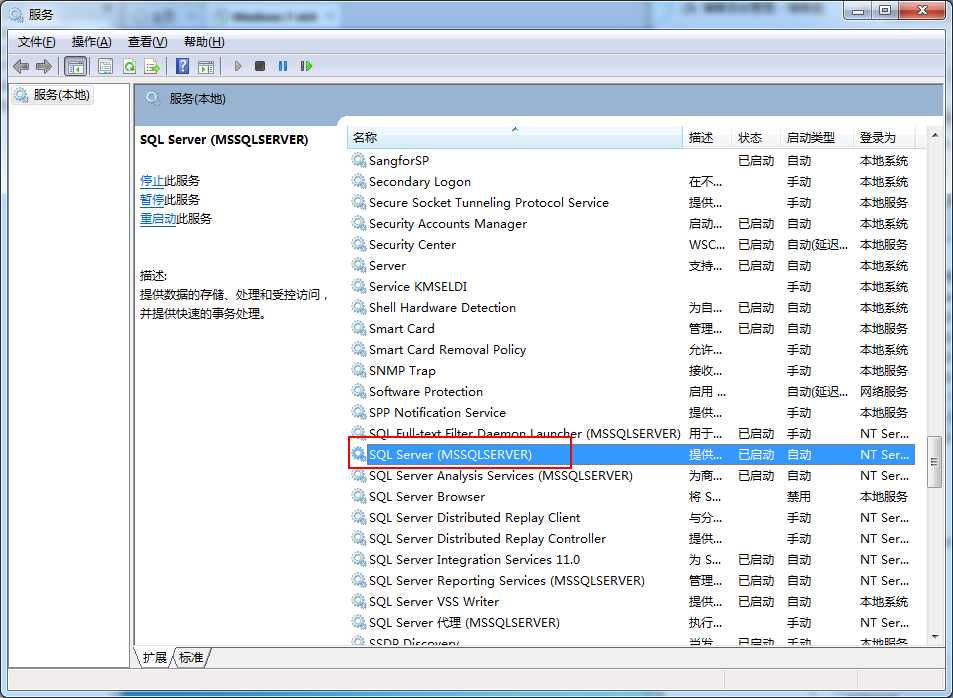Select the SQL Server (MSSQLSERVER) row
Screen dimensions: 953x698
click(631, 454)
